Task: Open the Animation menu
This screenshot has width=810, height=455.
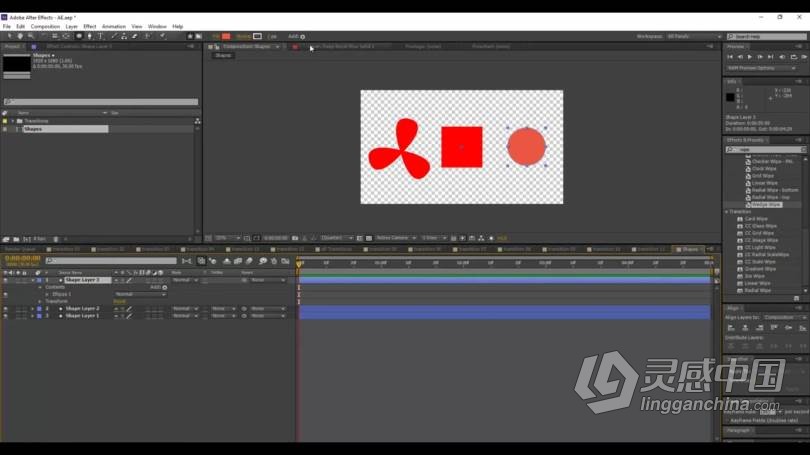Action: [114, 26]
